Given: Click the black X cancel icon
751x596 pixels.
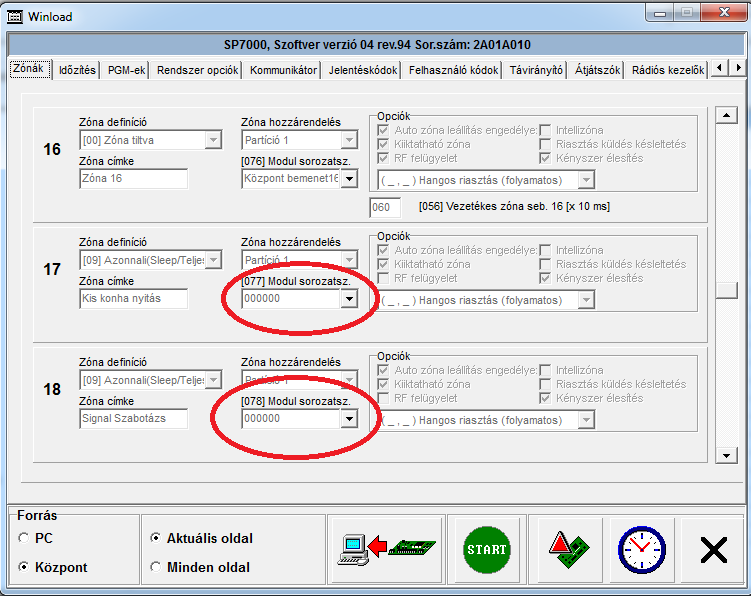Looking at the screenshot, I should coord(714,550).
